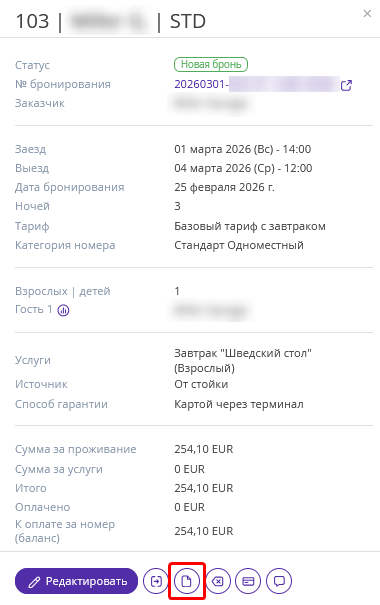Click the check-in arrow icon button
The height and width of the screenshot is (605, 380).
click(155, 581)
